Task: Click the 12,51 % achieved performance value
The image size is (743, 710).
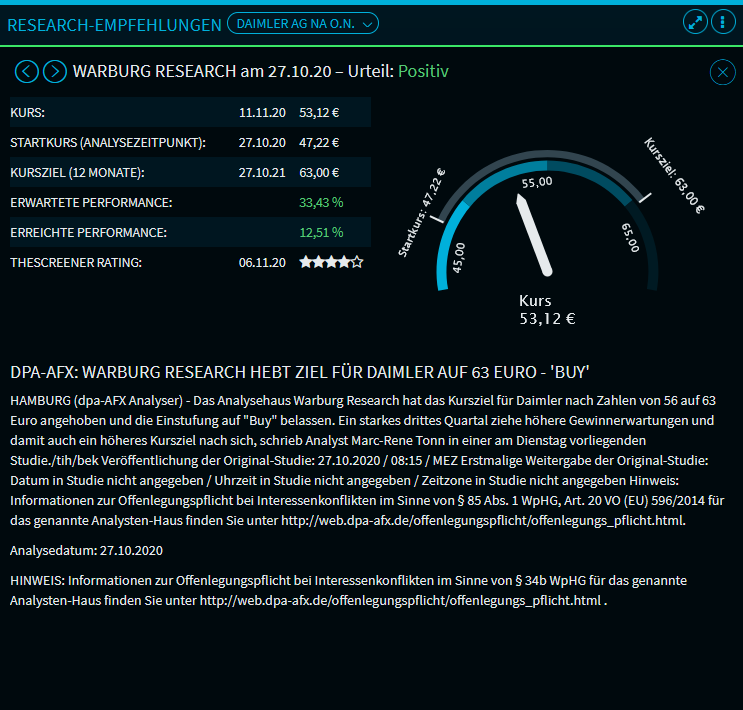Action: pyautogui.click(x=321, y=232)
